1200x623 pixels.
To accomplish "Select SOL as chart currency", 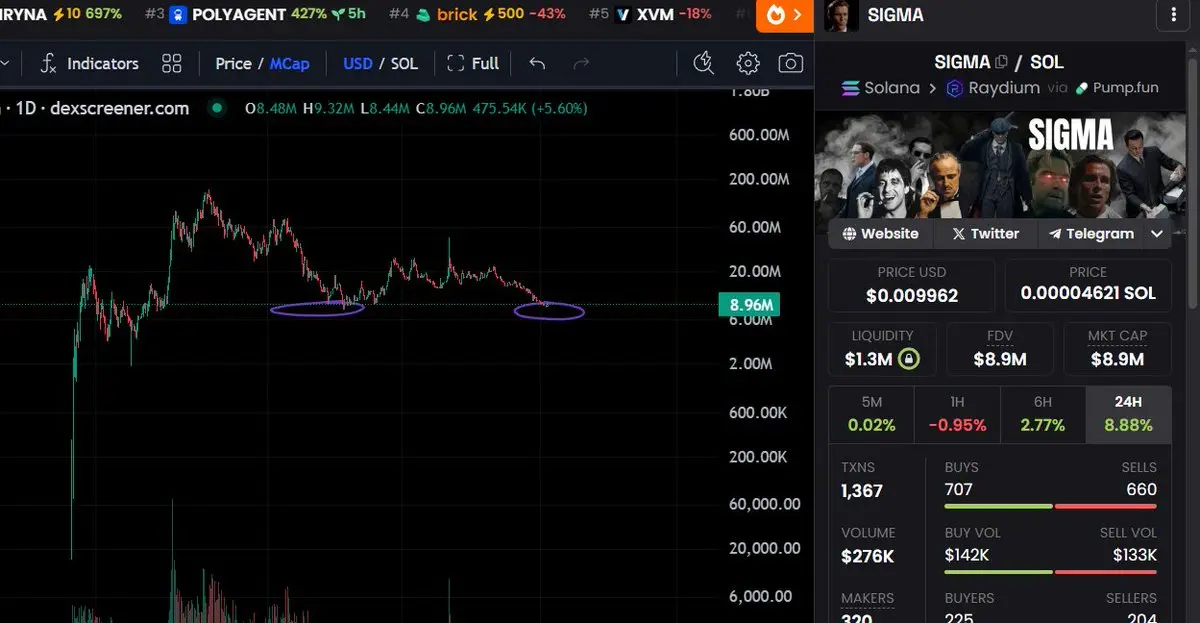I will (x=404, y=63).
